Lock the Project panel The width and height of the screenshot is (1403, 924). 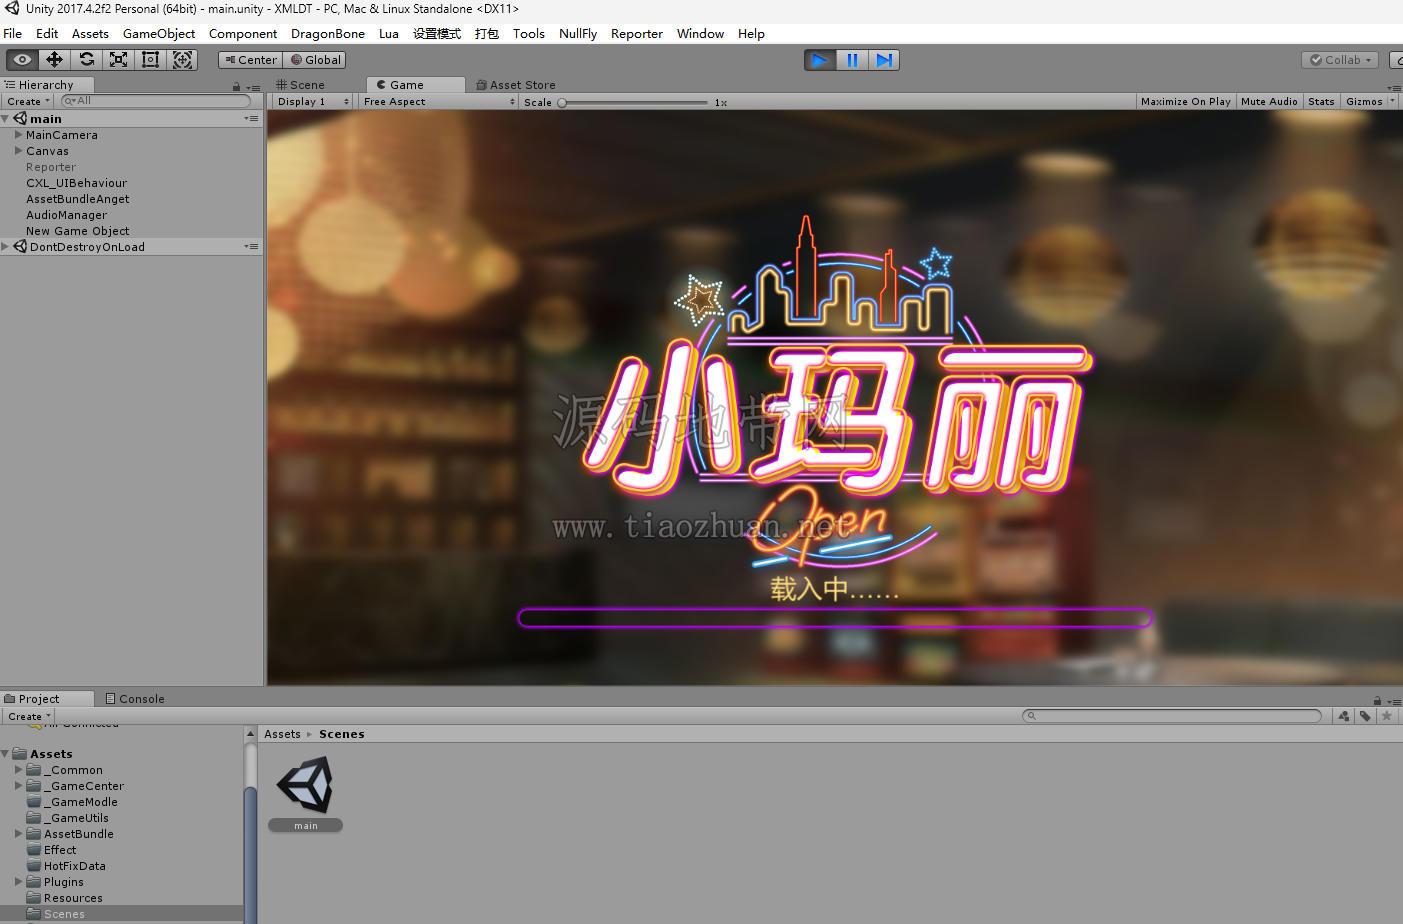1377,700
